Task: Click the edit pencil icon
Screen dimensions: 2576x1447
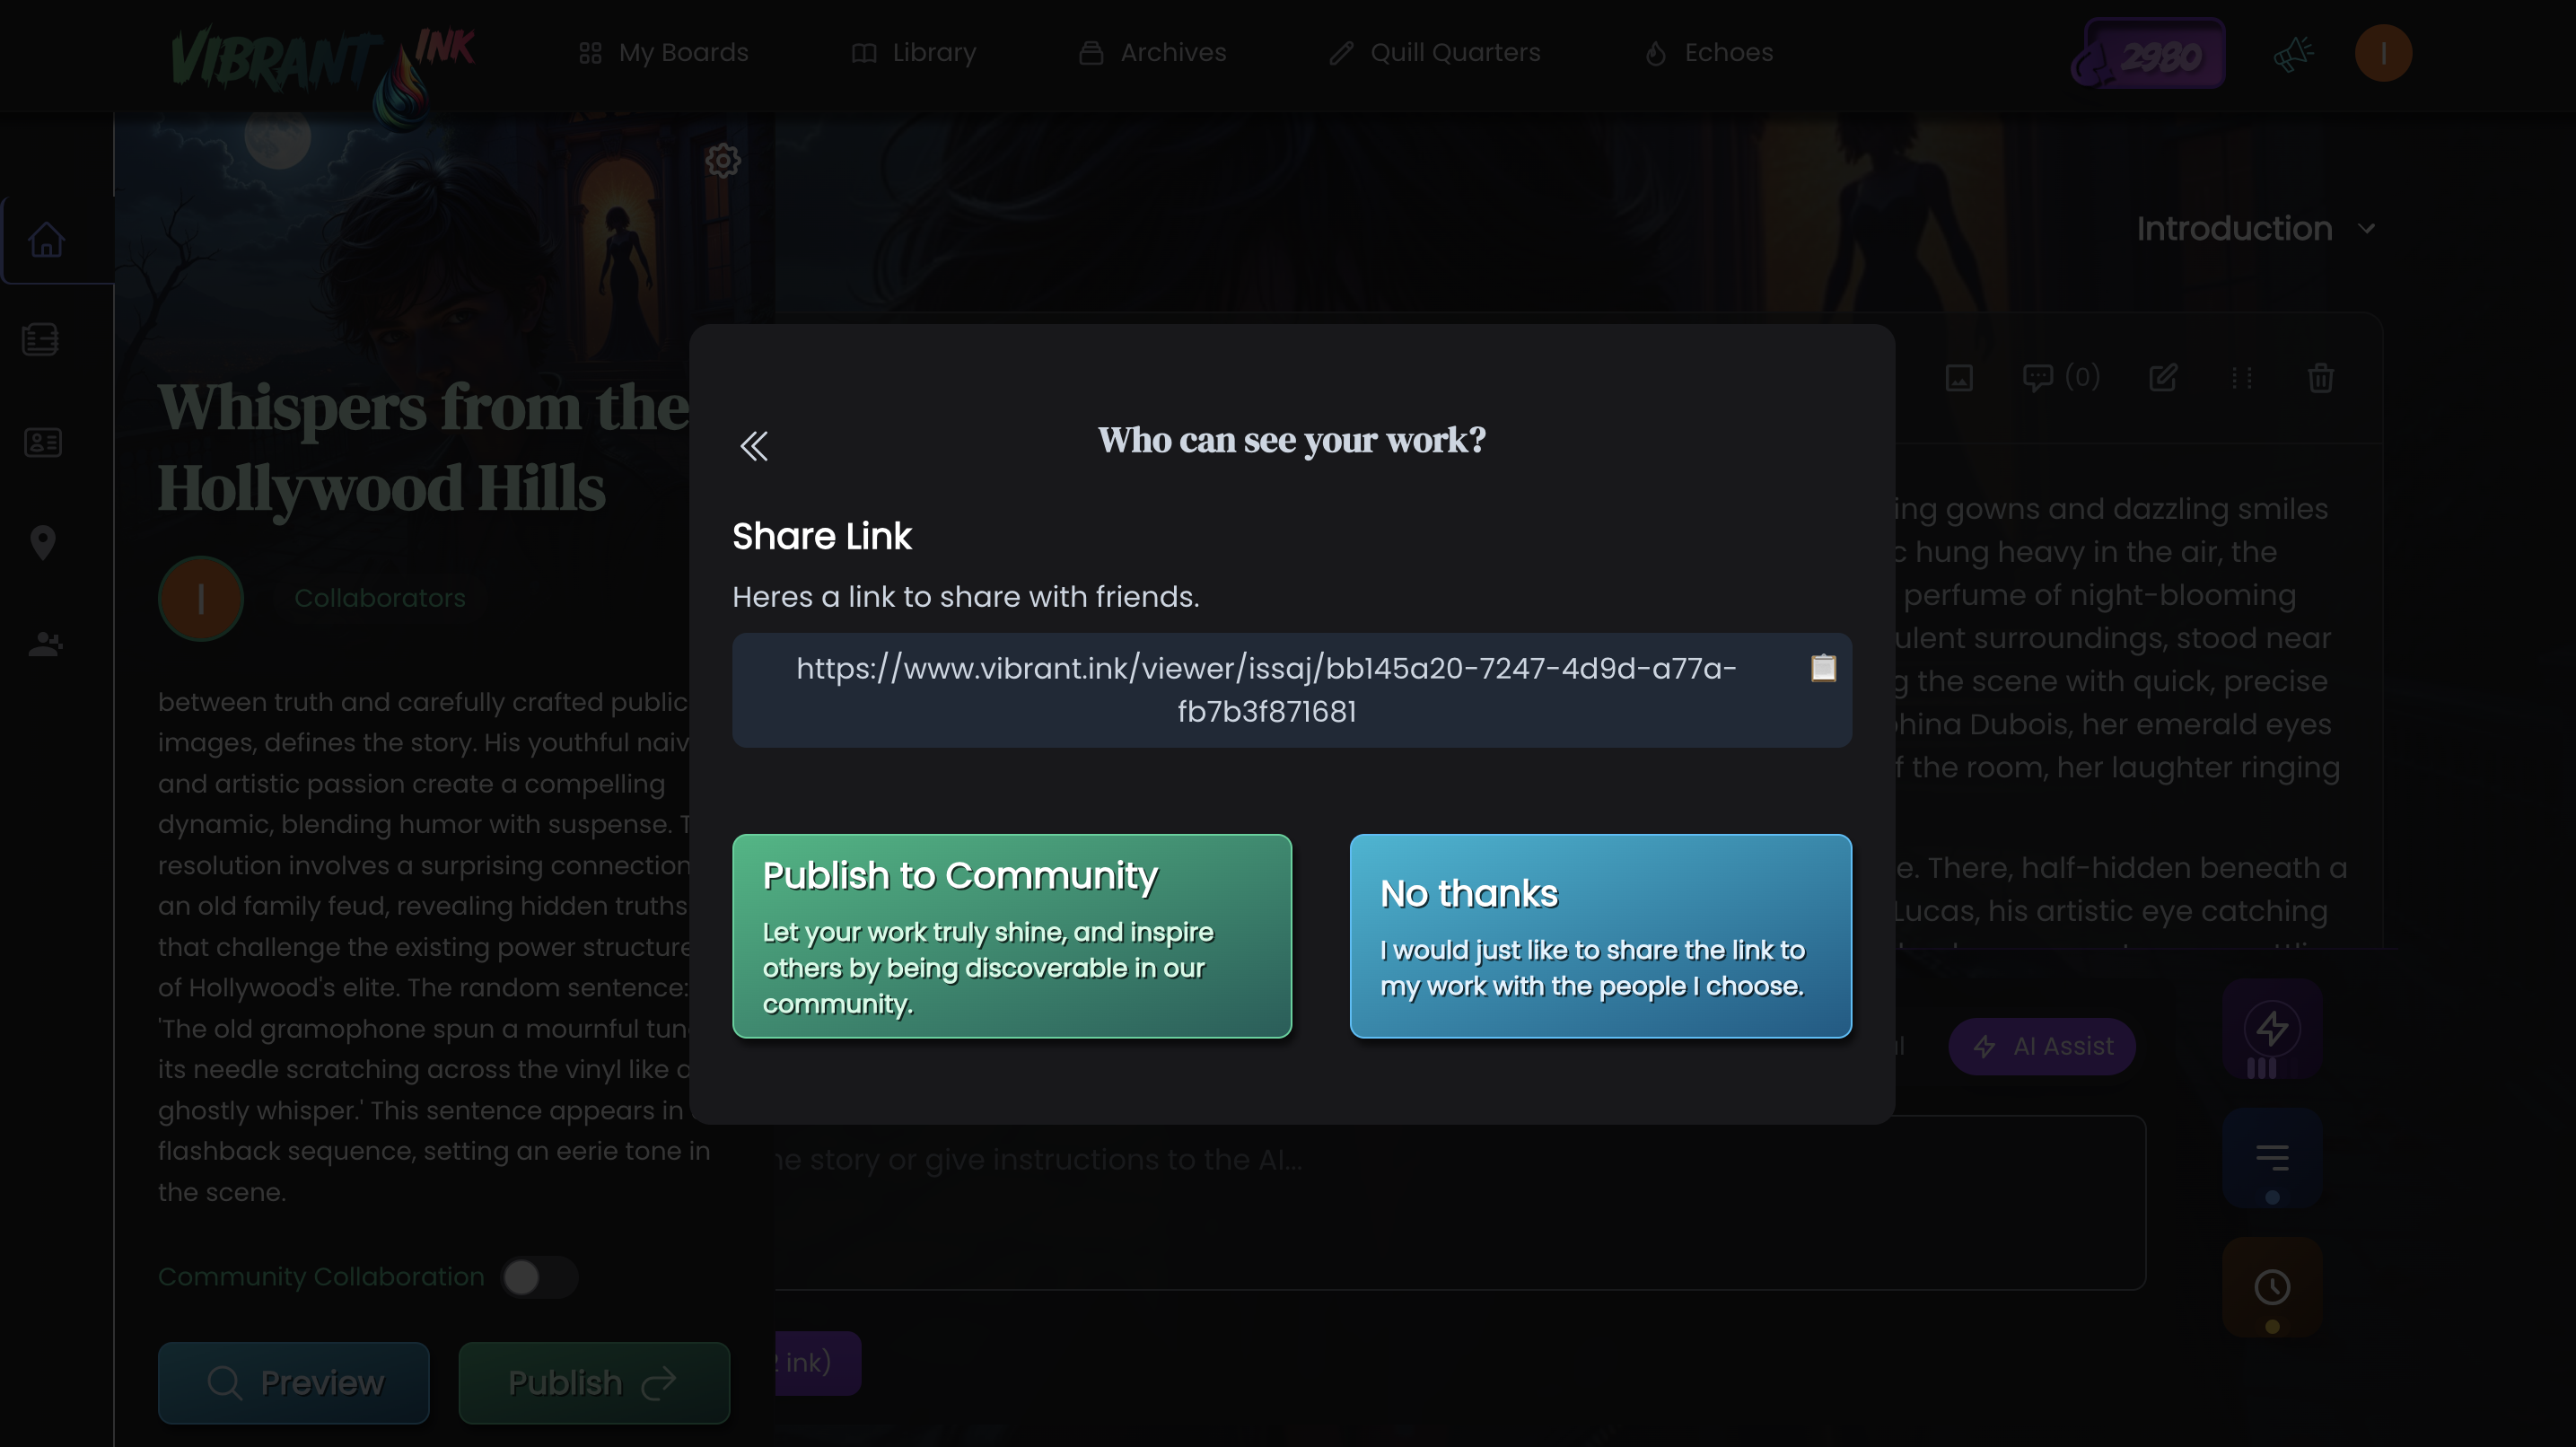Action: point(2162,378)
